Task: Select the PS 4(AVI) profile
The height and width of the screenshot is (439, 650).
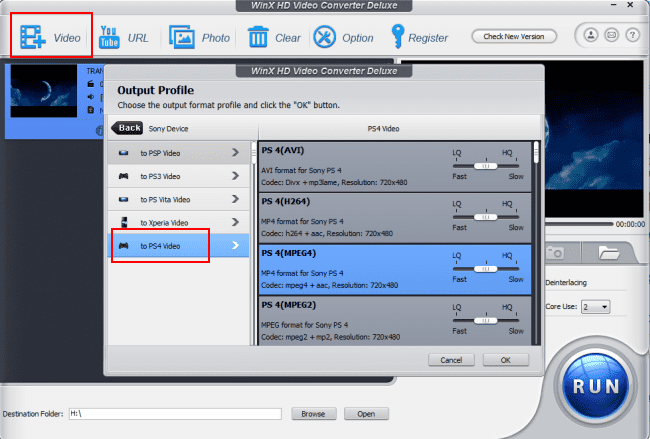Action: [395, 167]
